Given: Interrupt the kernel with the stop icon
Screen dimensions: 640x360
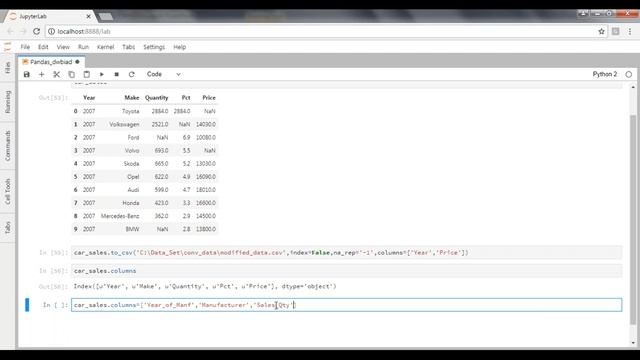Looking at the screenshot, I should click(x=116, y=74).
